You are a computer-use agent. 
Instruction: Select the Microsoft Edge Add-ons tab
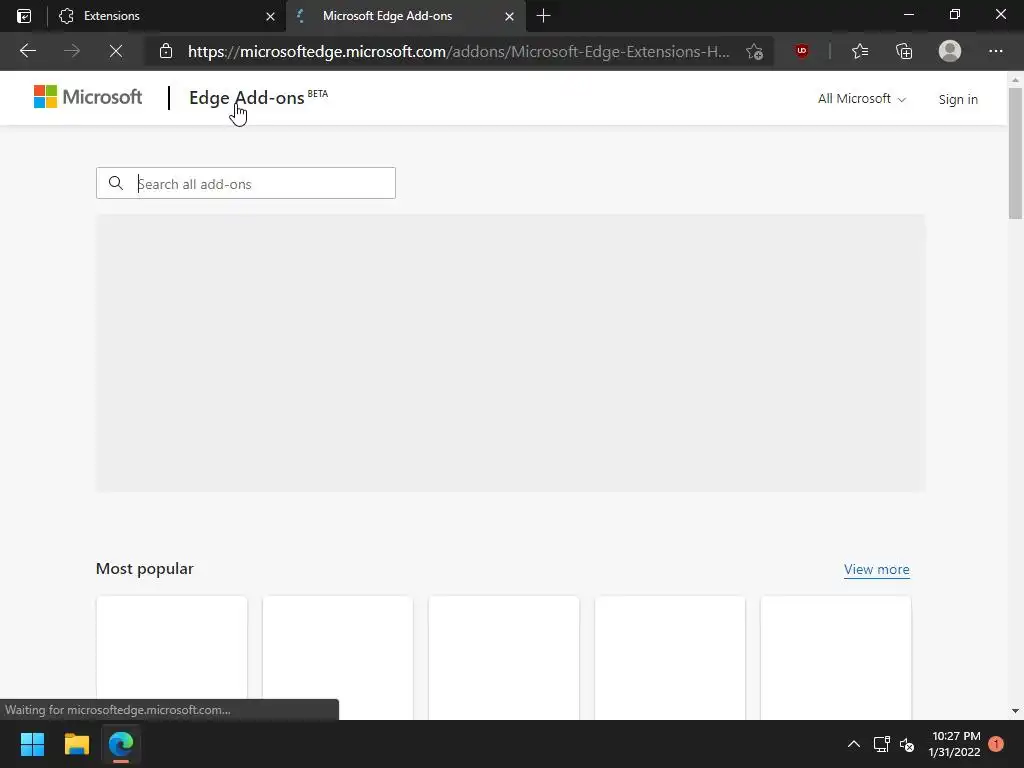(406, 16)
